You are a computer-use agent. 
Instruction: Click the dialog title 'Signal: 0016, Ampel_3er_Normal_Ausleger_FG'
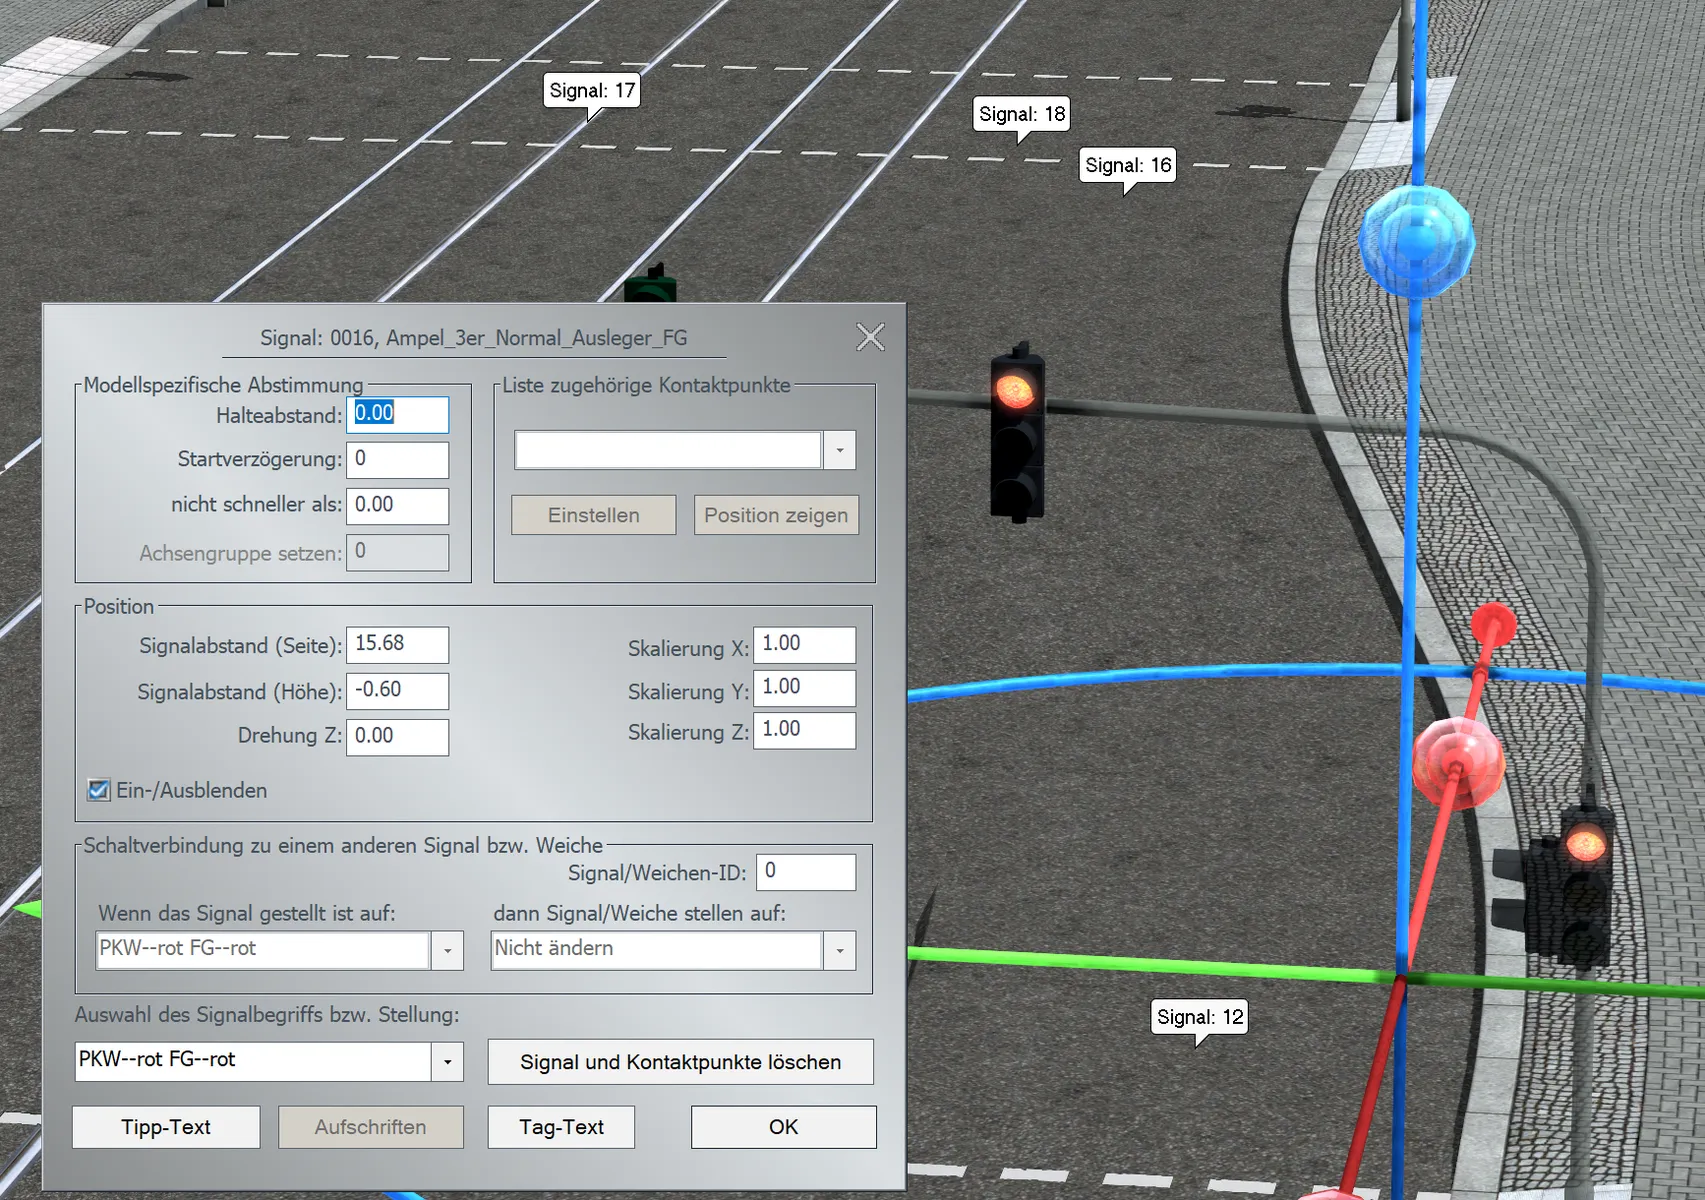pos(474,338)
